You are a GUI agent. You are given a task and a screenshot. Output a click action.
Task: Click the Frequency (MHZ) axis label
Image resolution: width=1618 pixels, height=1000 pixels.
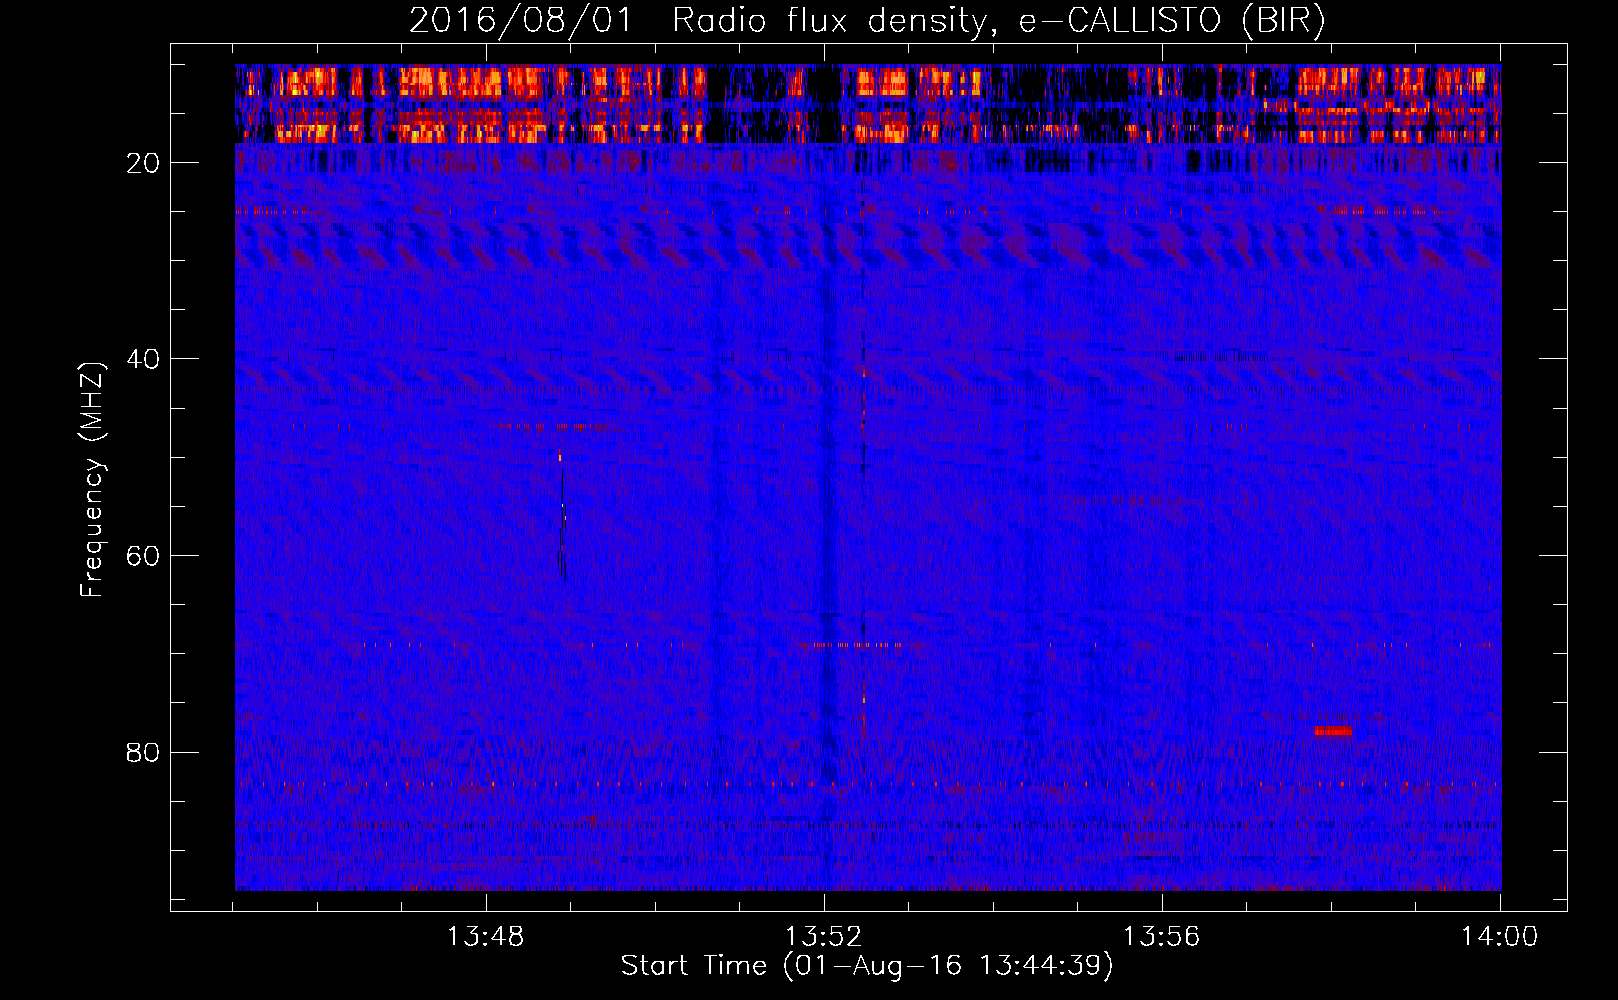point(91,480)
